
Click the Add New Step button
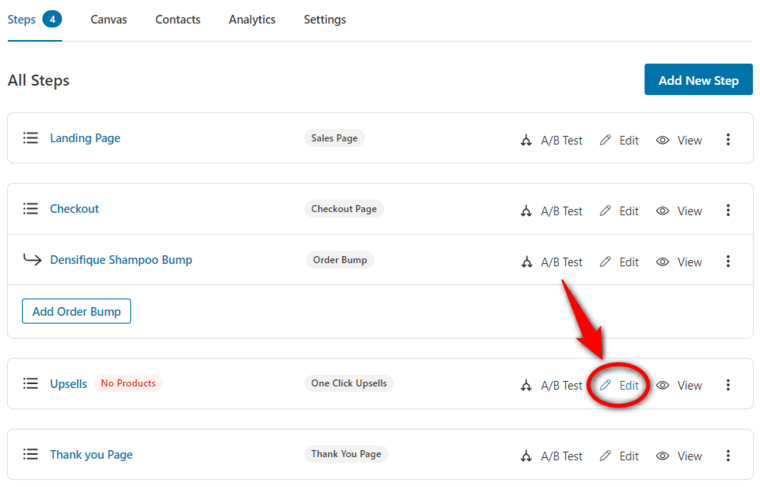[698, 79]
